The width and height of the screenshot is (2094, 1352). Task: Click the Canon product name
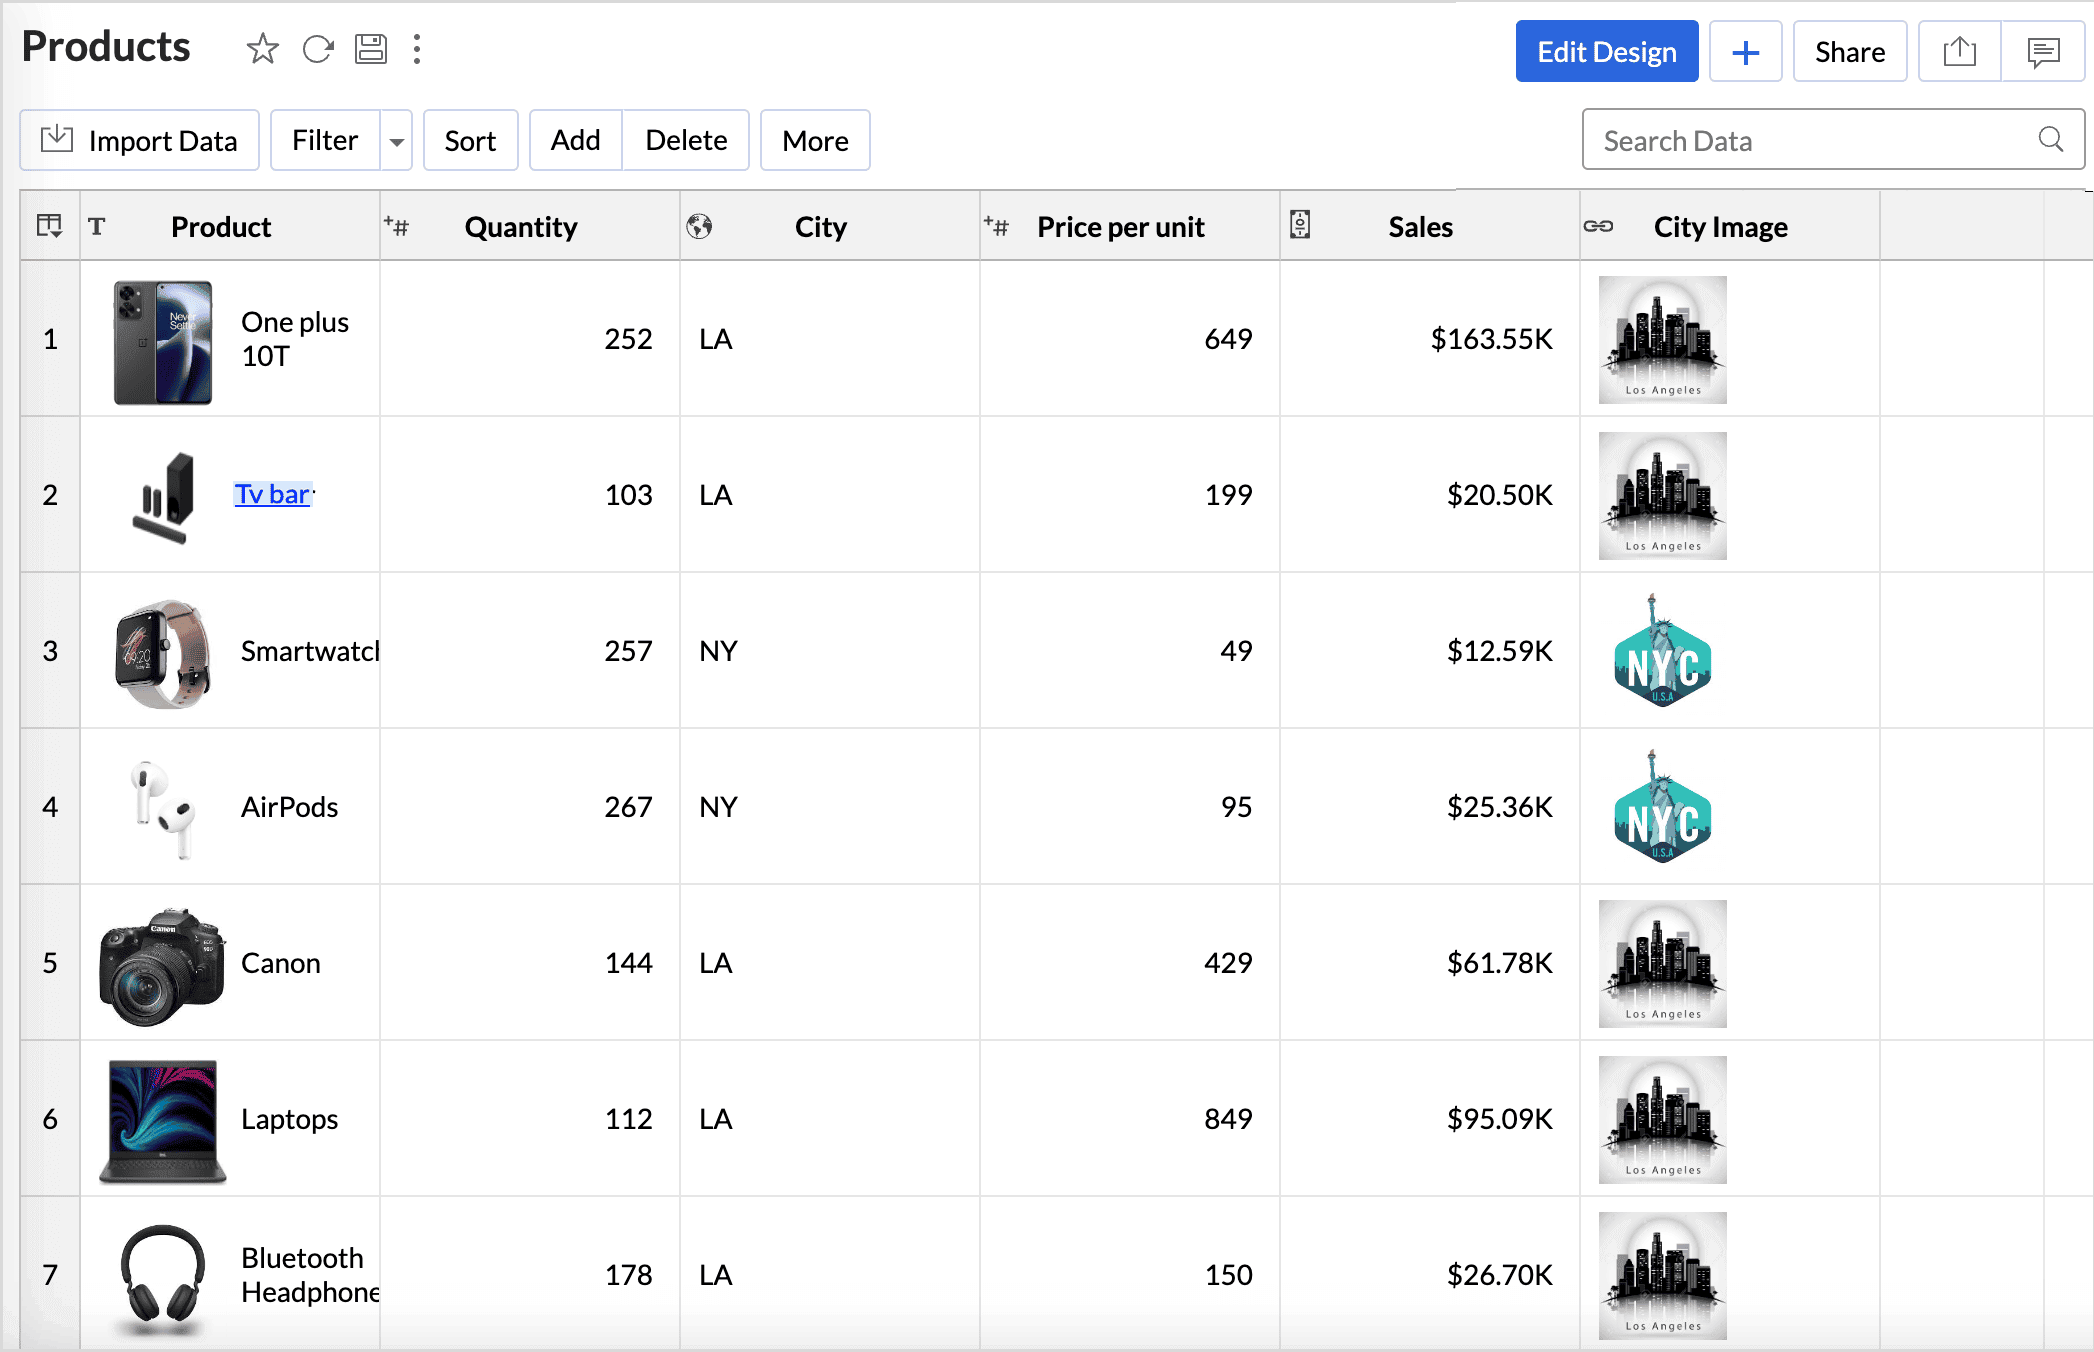pyautogui.click(x=281, y=963)
